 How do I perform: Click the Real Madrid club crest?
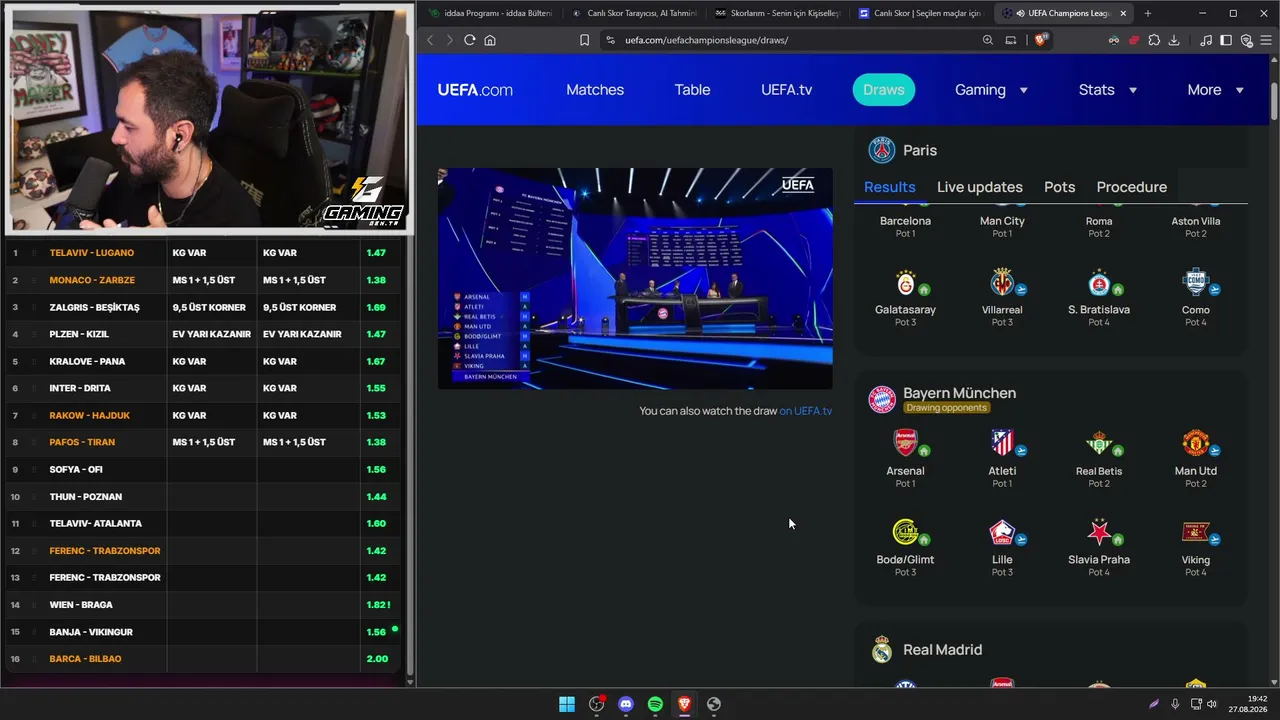coord(882,650)
